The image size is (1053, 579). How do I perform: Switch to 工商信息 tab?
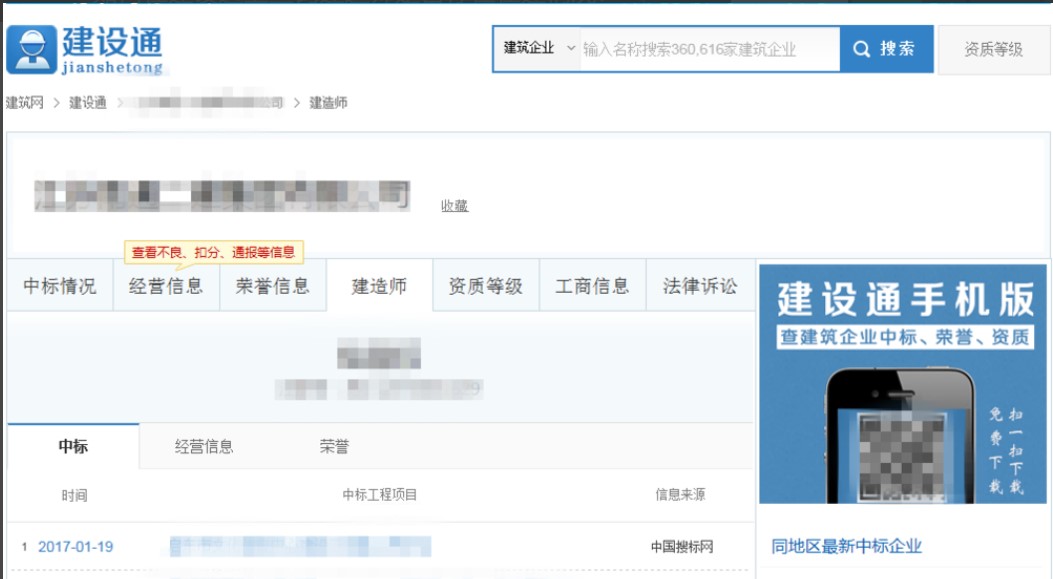(x=592, y=286)
